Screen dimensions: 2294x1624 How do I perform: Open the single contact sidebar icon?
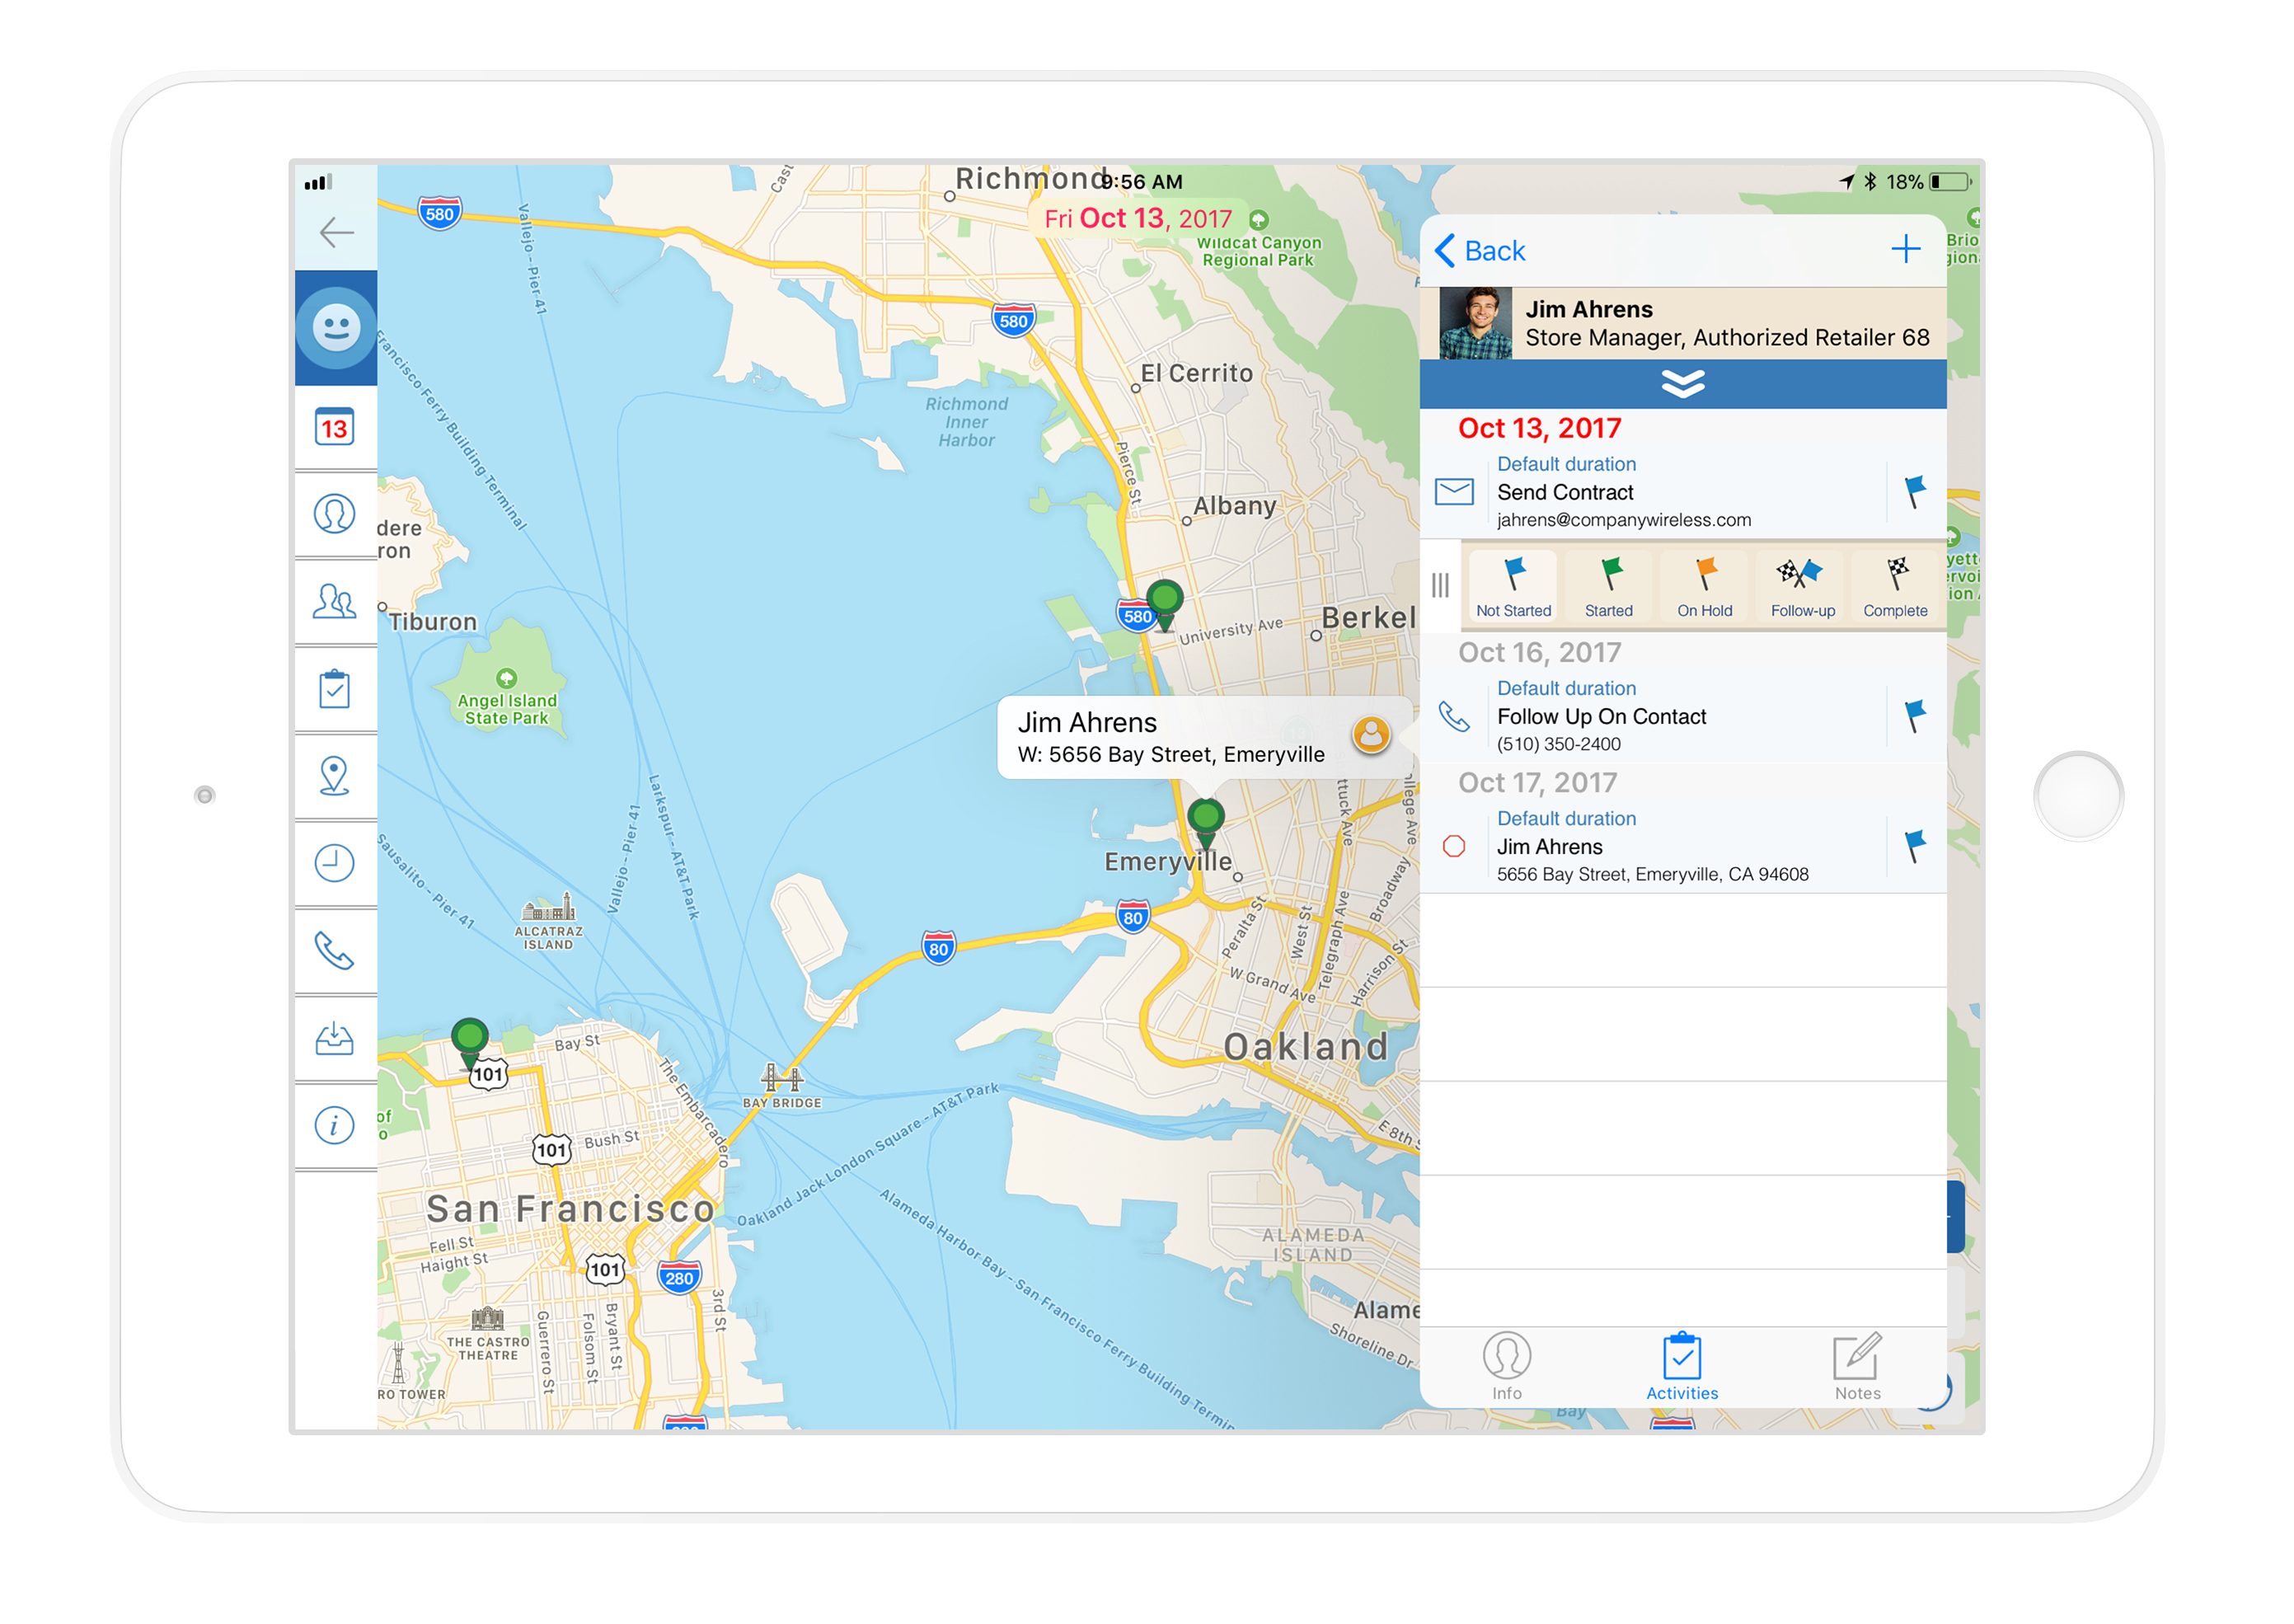pyautogui.click(x=334, y=514)
